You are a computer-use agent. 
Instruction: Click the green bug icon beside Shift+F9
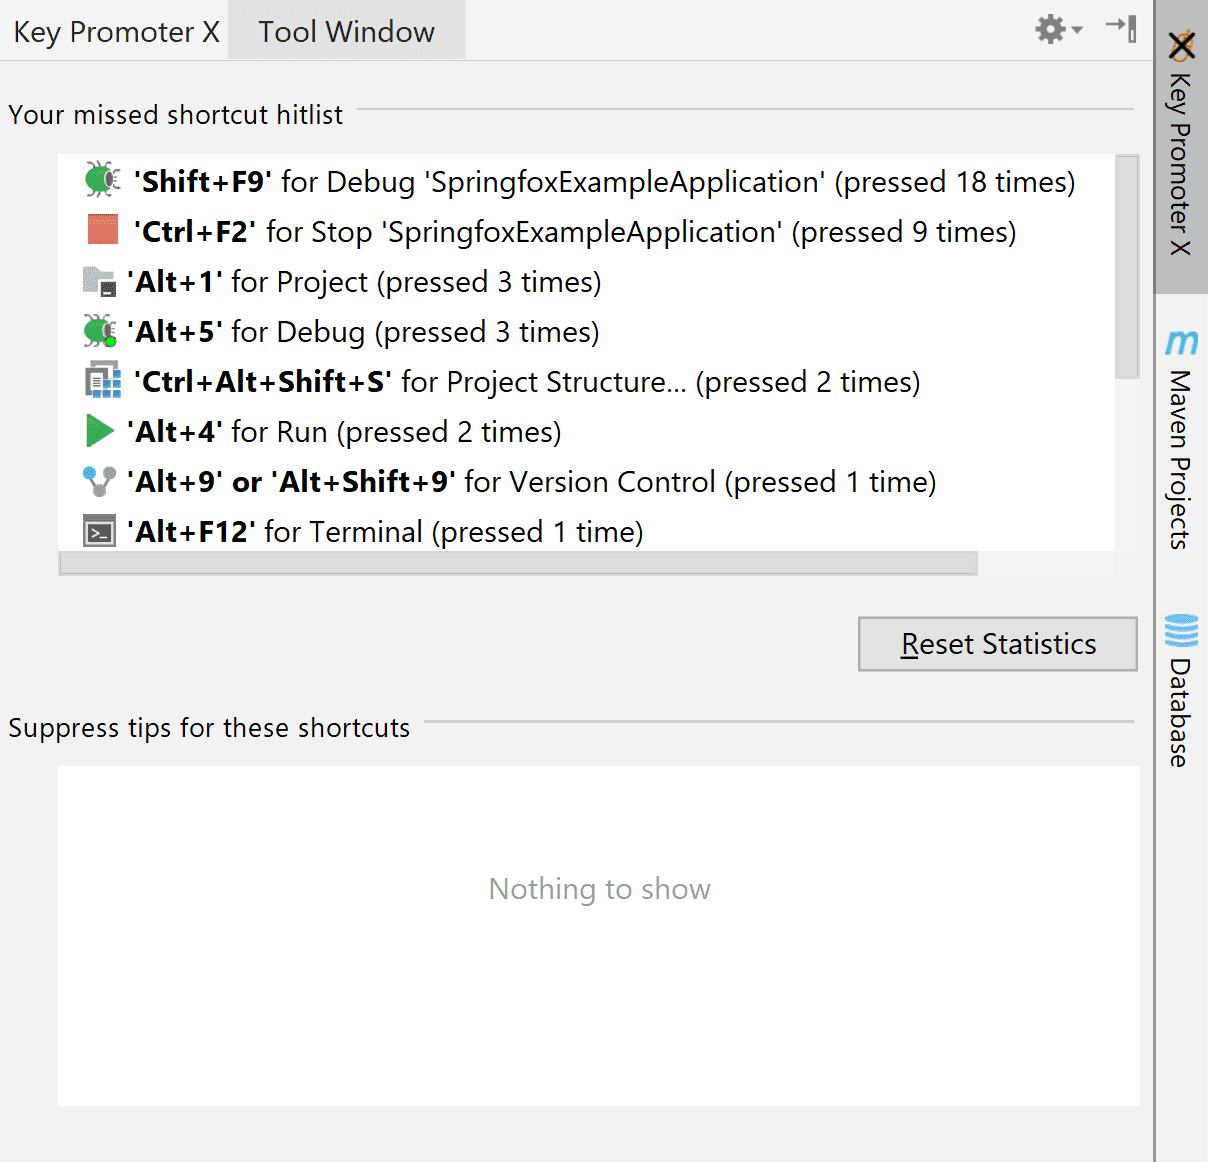click(x=101, y=181)
